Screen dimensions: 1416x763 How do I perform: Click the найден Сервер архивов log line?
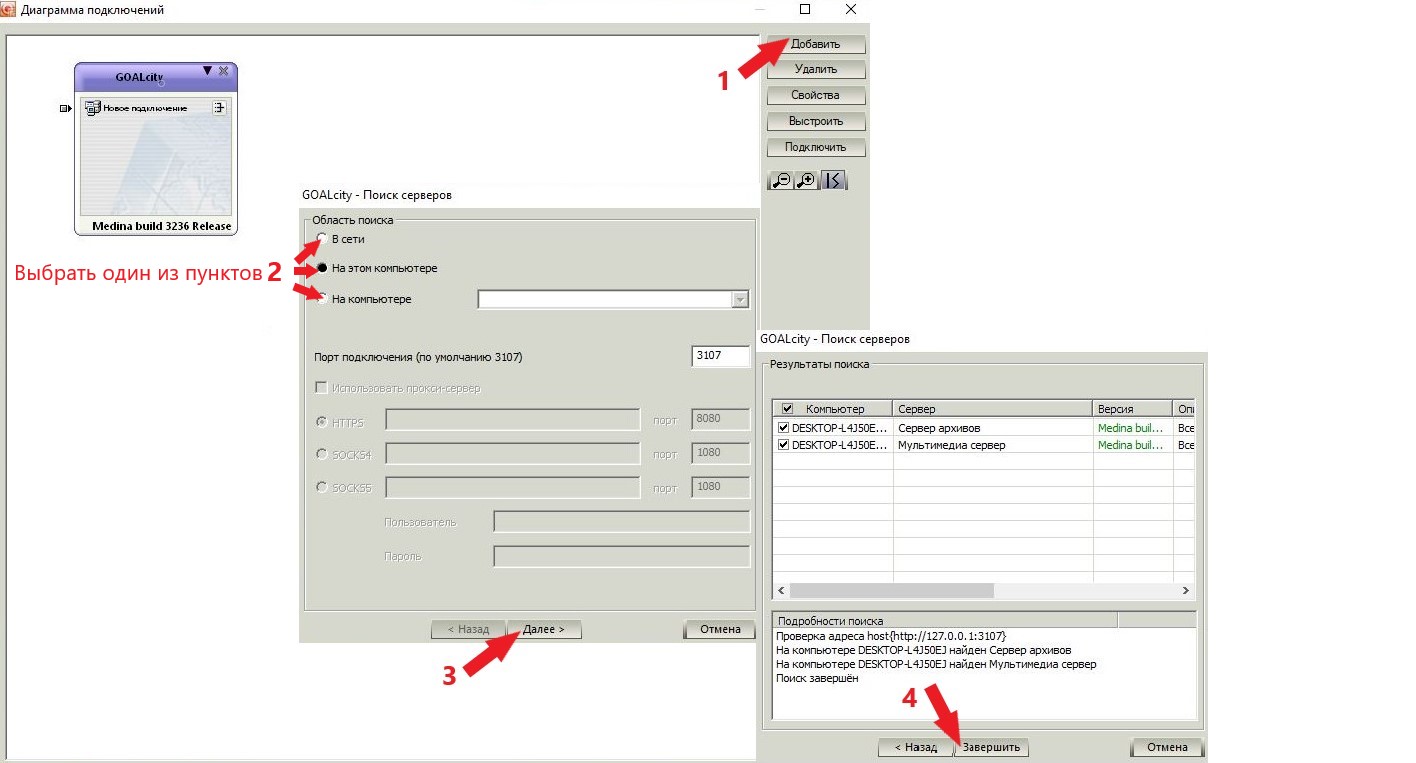[x=923, y=650]
